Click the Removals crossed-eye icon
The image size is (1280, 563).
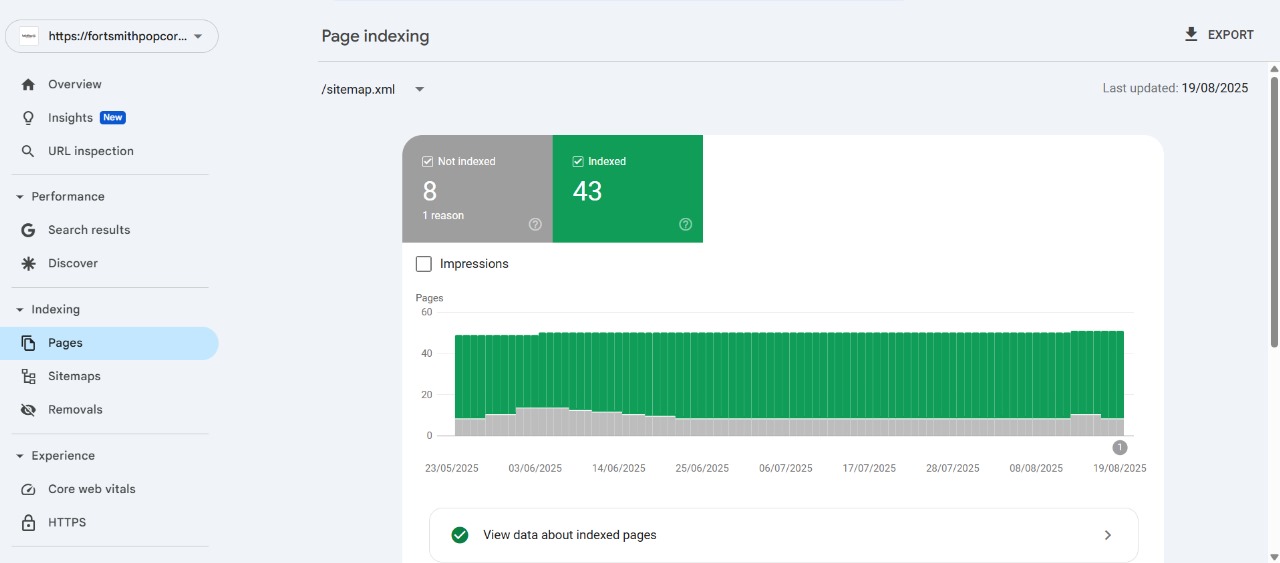click(28, 410)
